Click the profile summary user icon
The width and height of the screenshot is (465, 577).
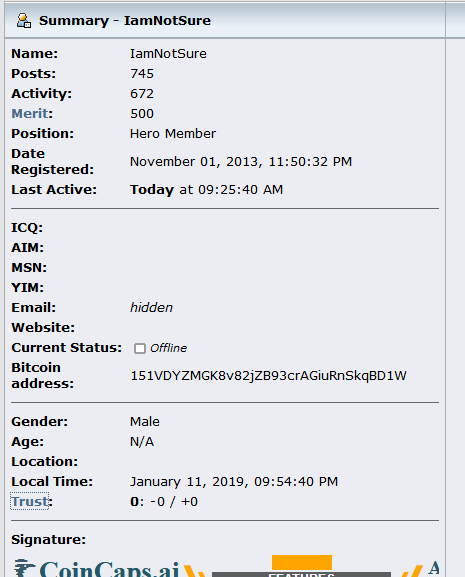[24, 21]
